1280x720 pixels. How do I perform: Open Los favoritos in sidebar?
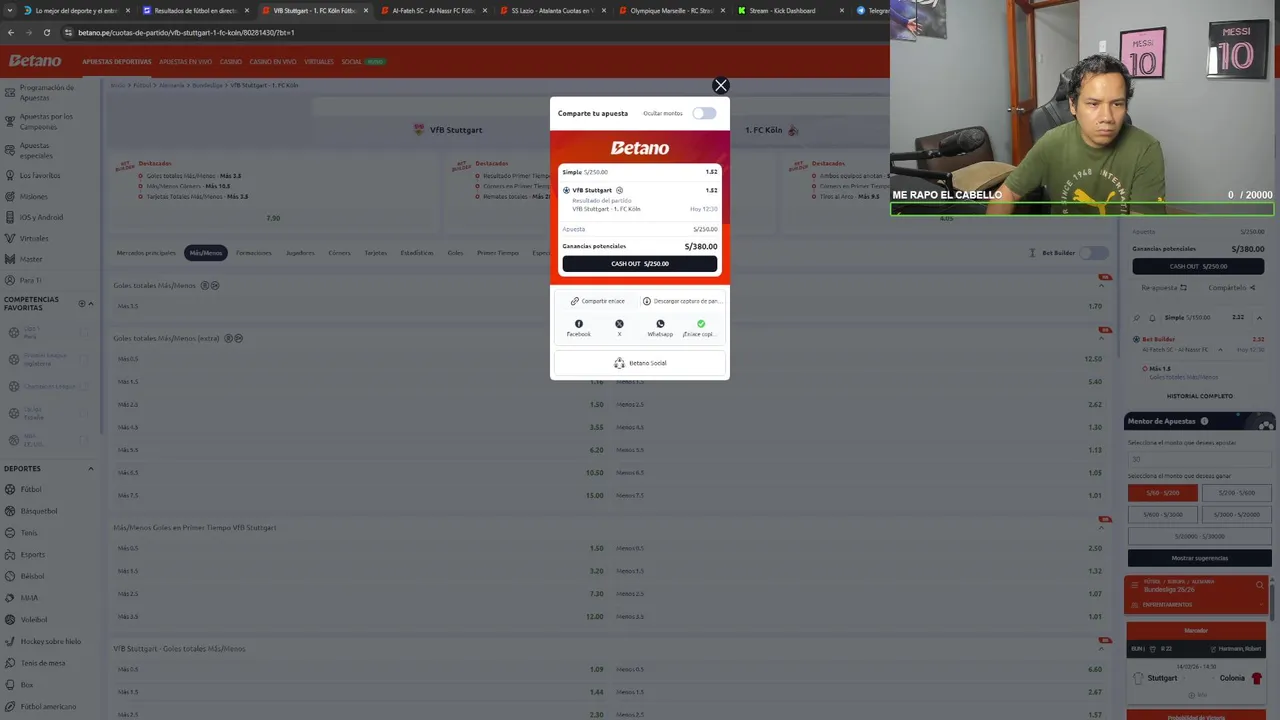point(40,176)
